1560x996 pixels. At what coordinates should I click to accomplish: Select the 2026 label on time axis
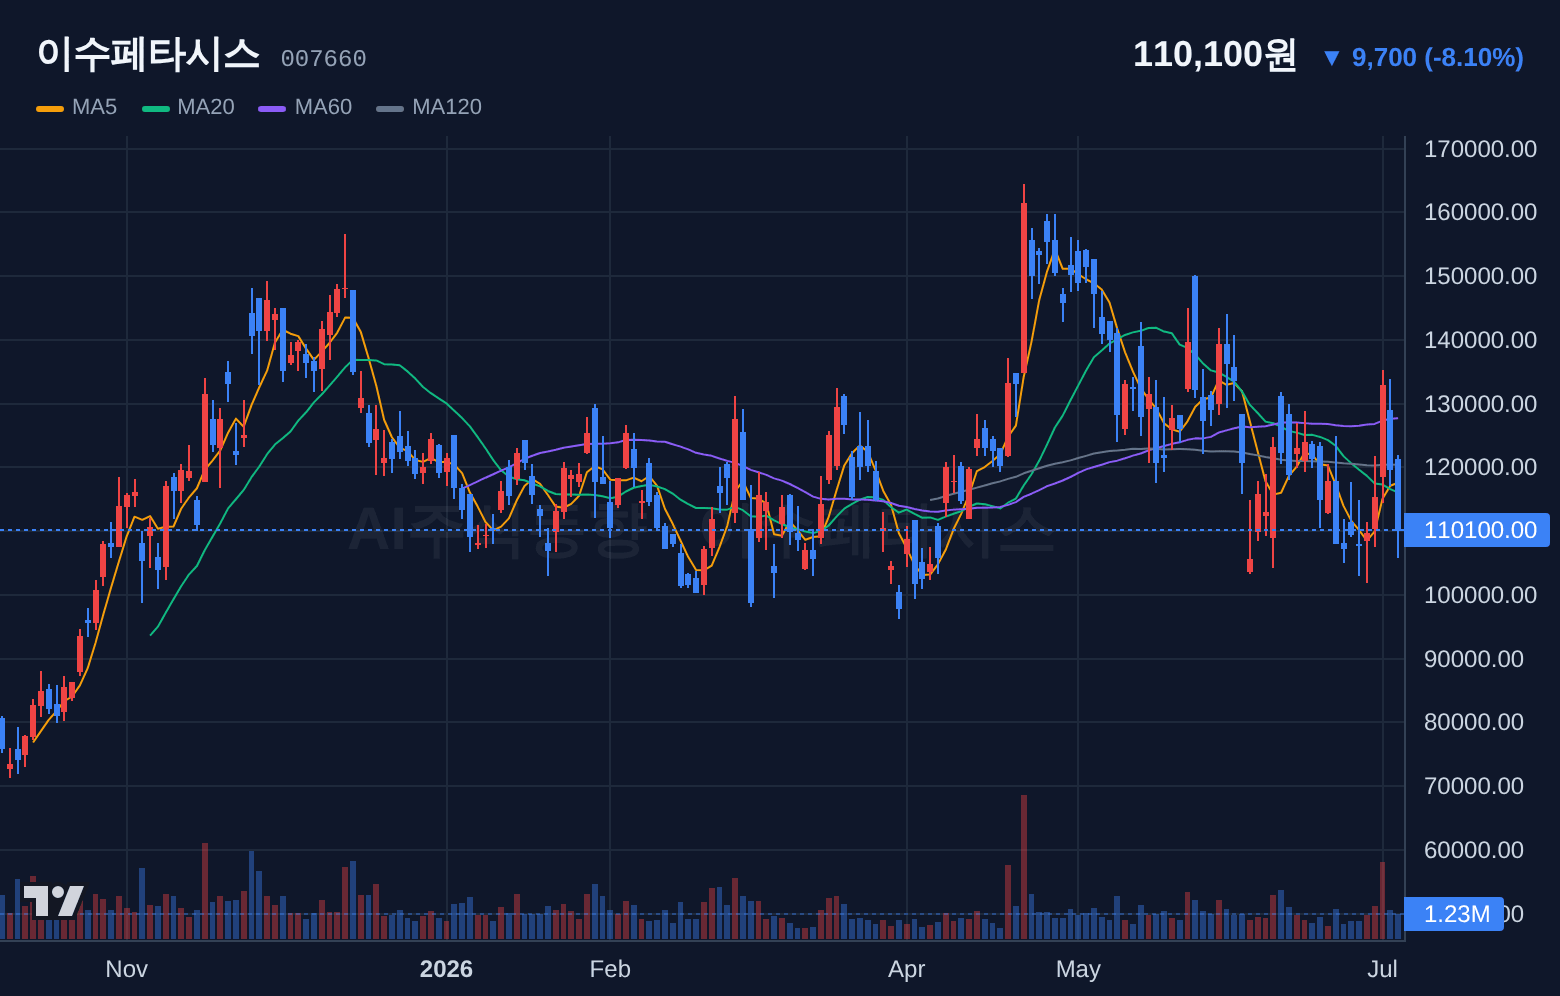(446, 969)
